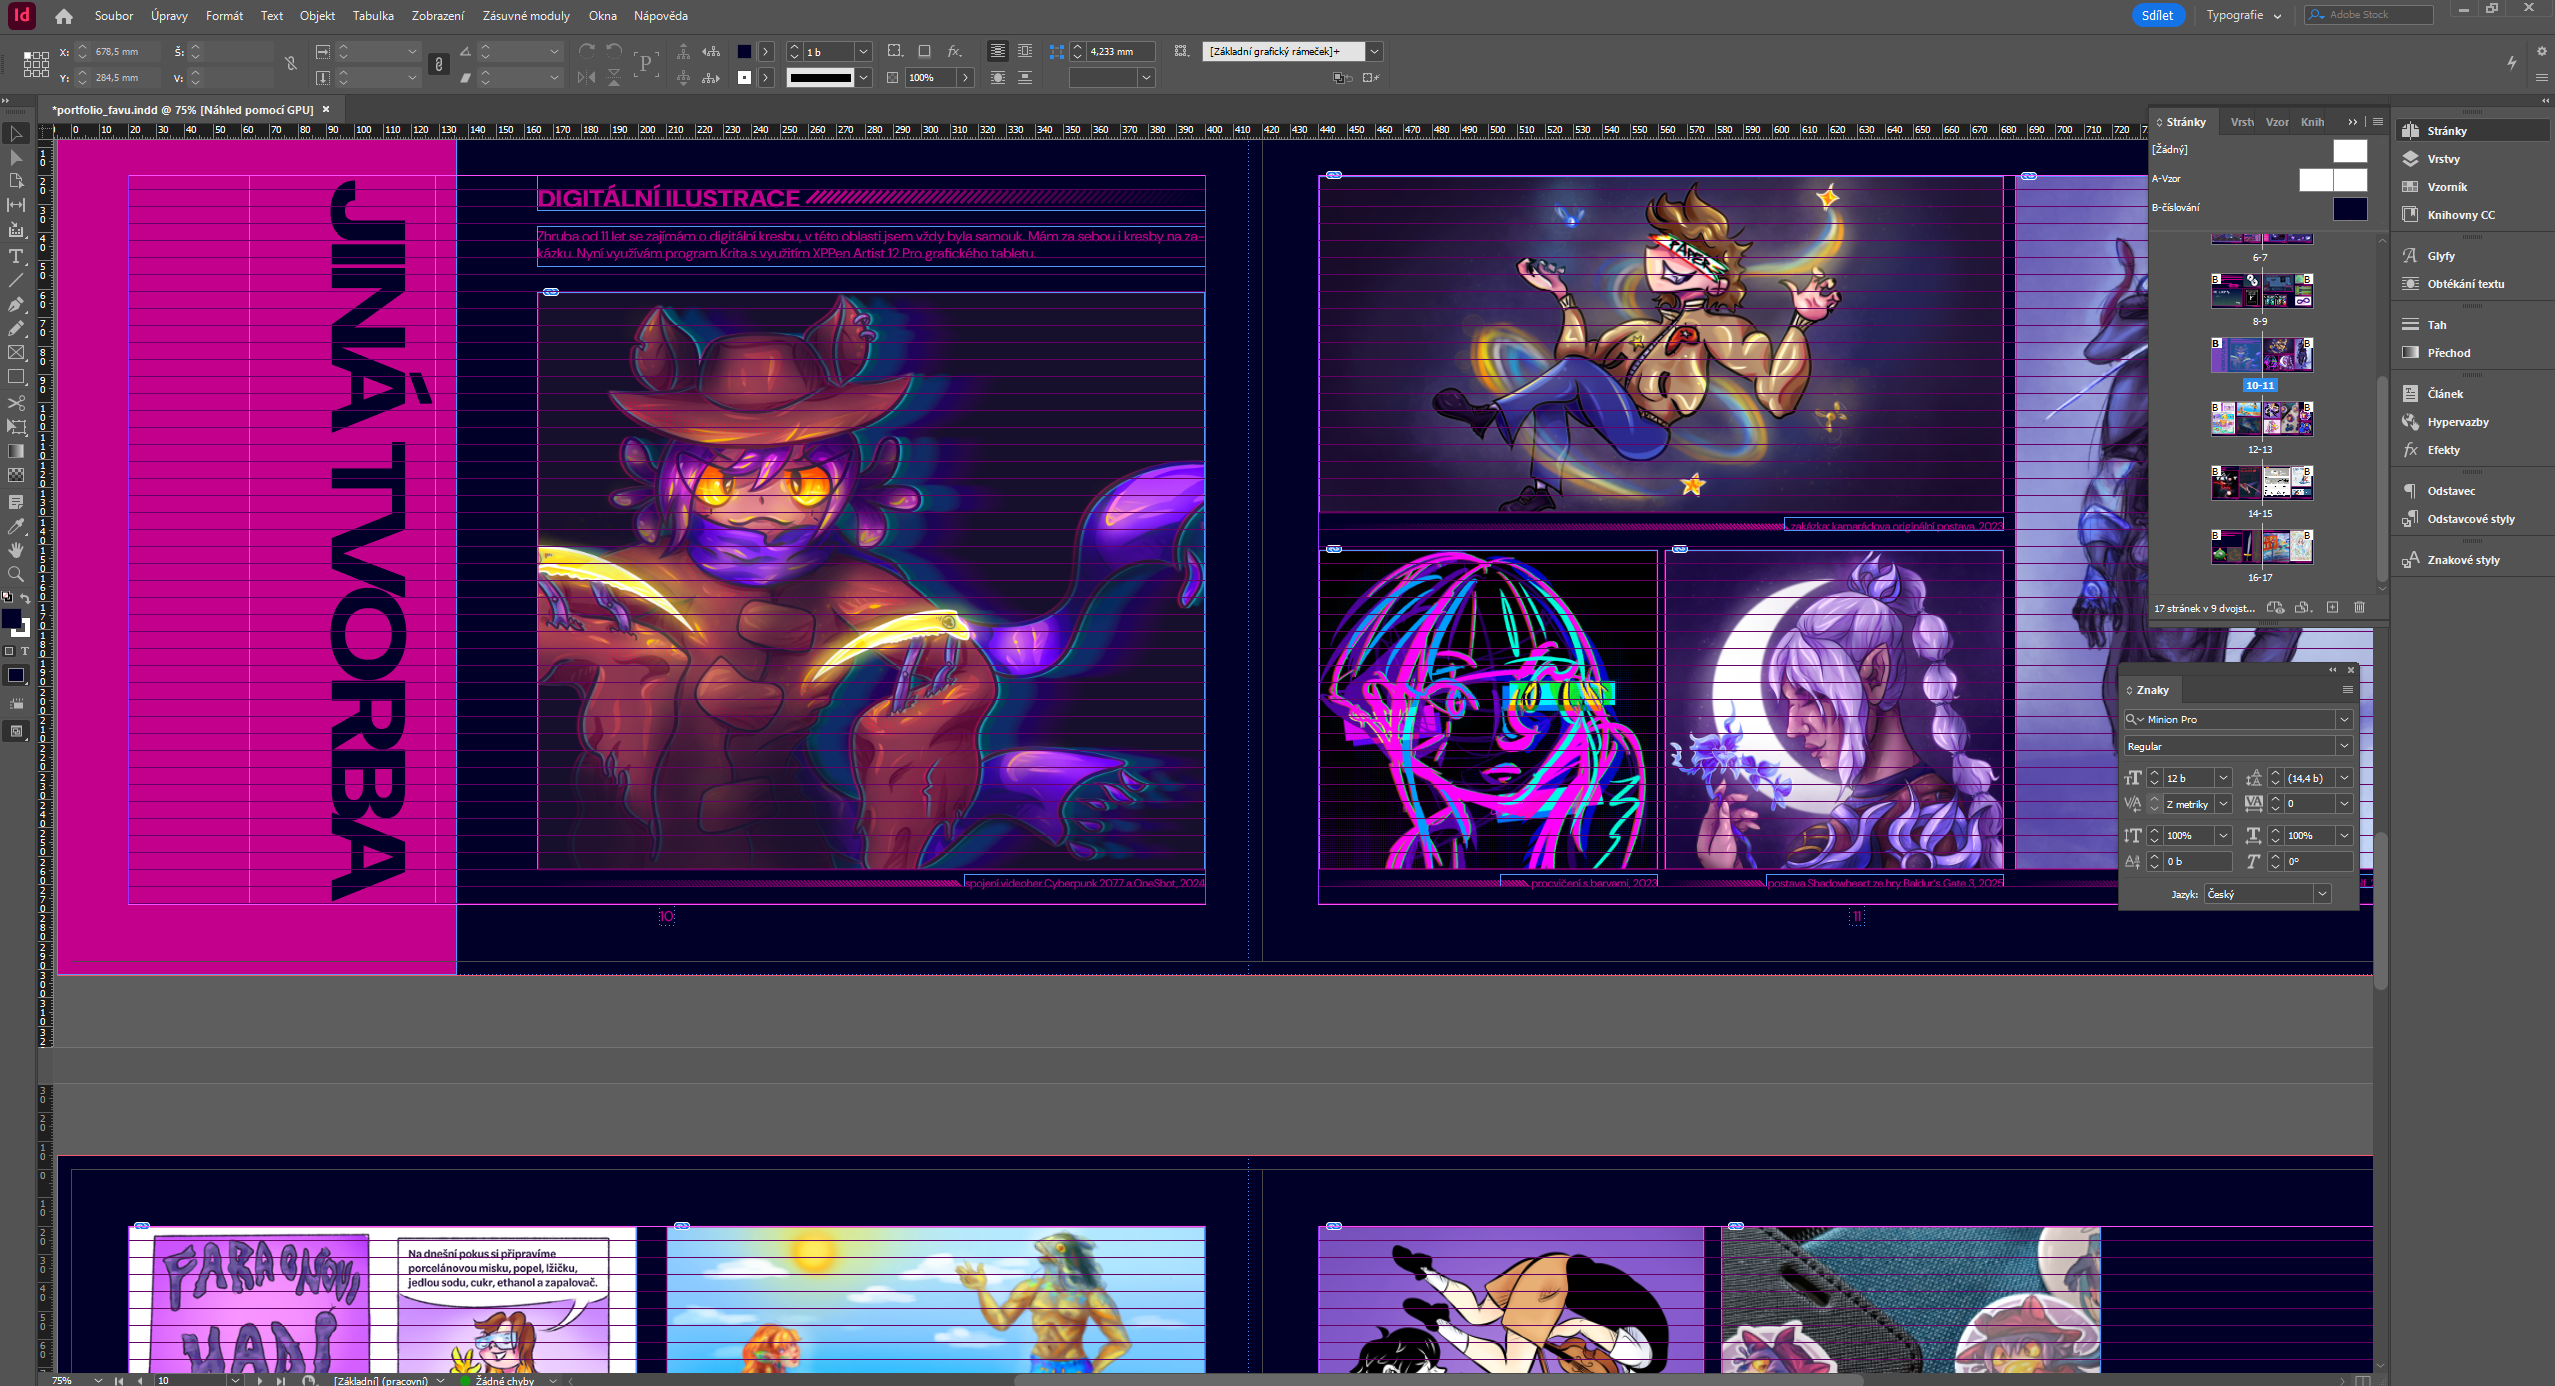Activate the Hand tool

click(16, 550)
